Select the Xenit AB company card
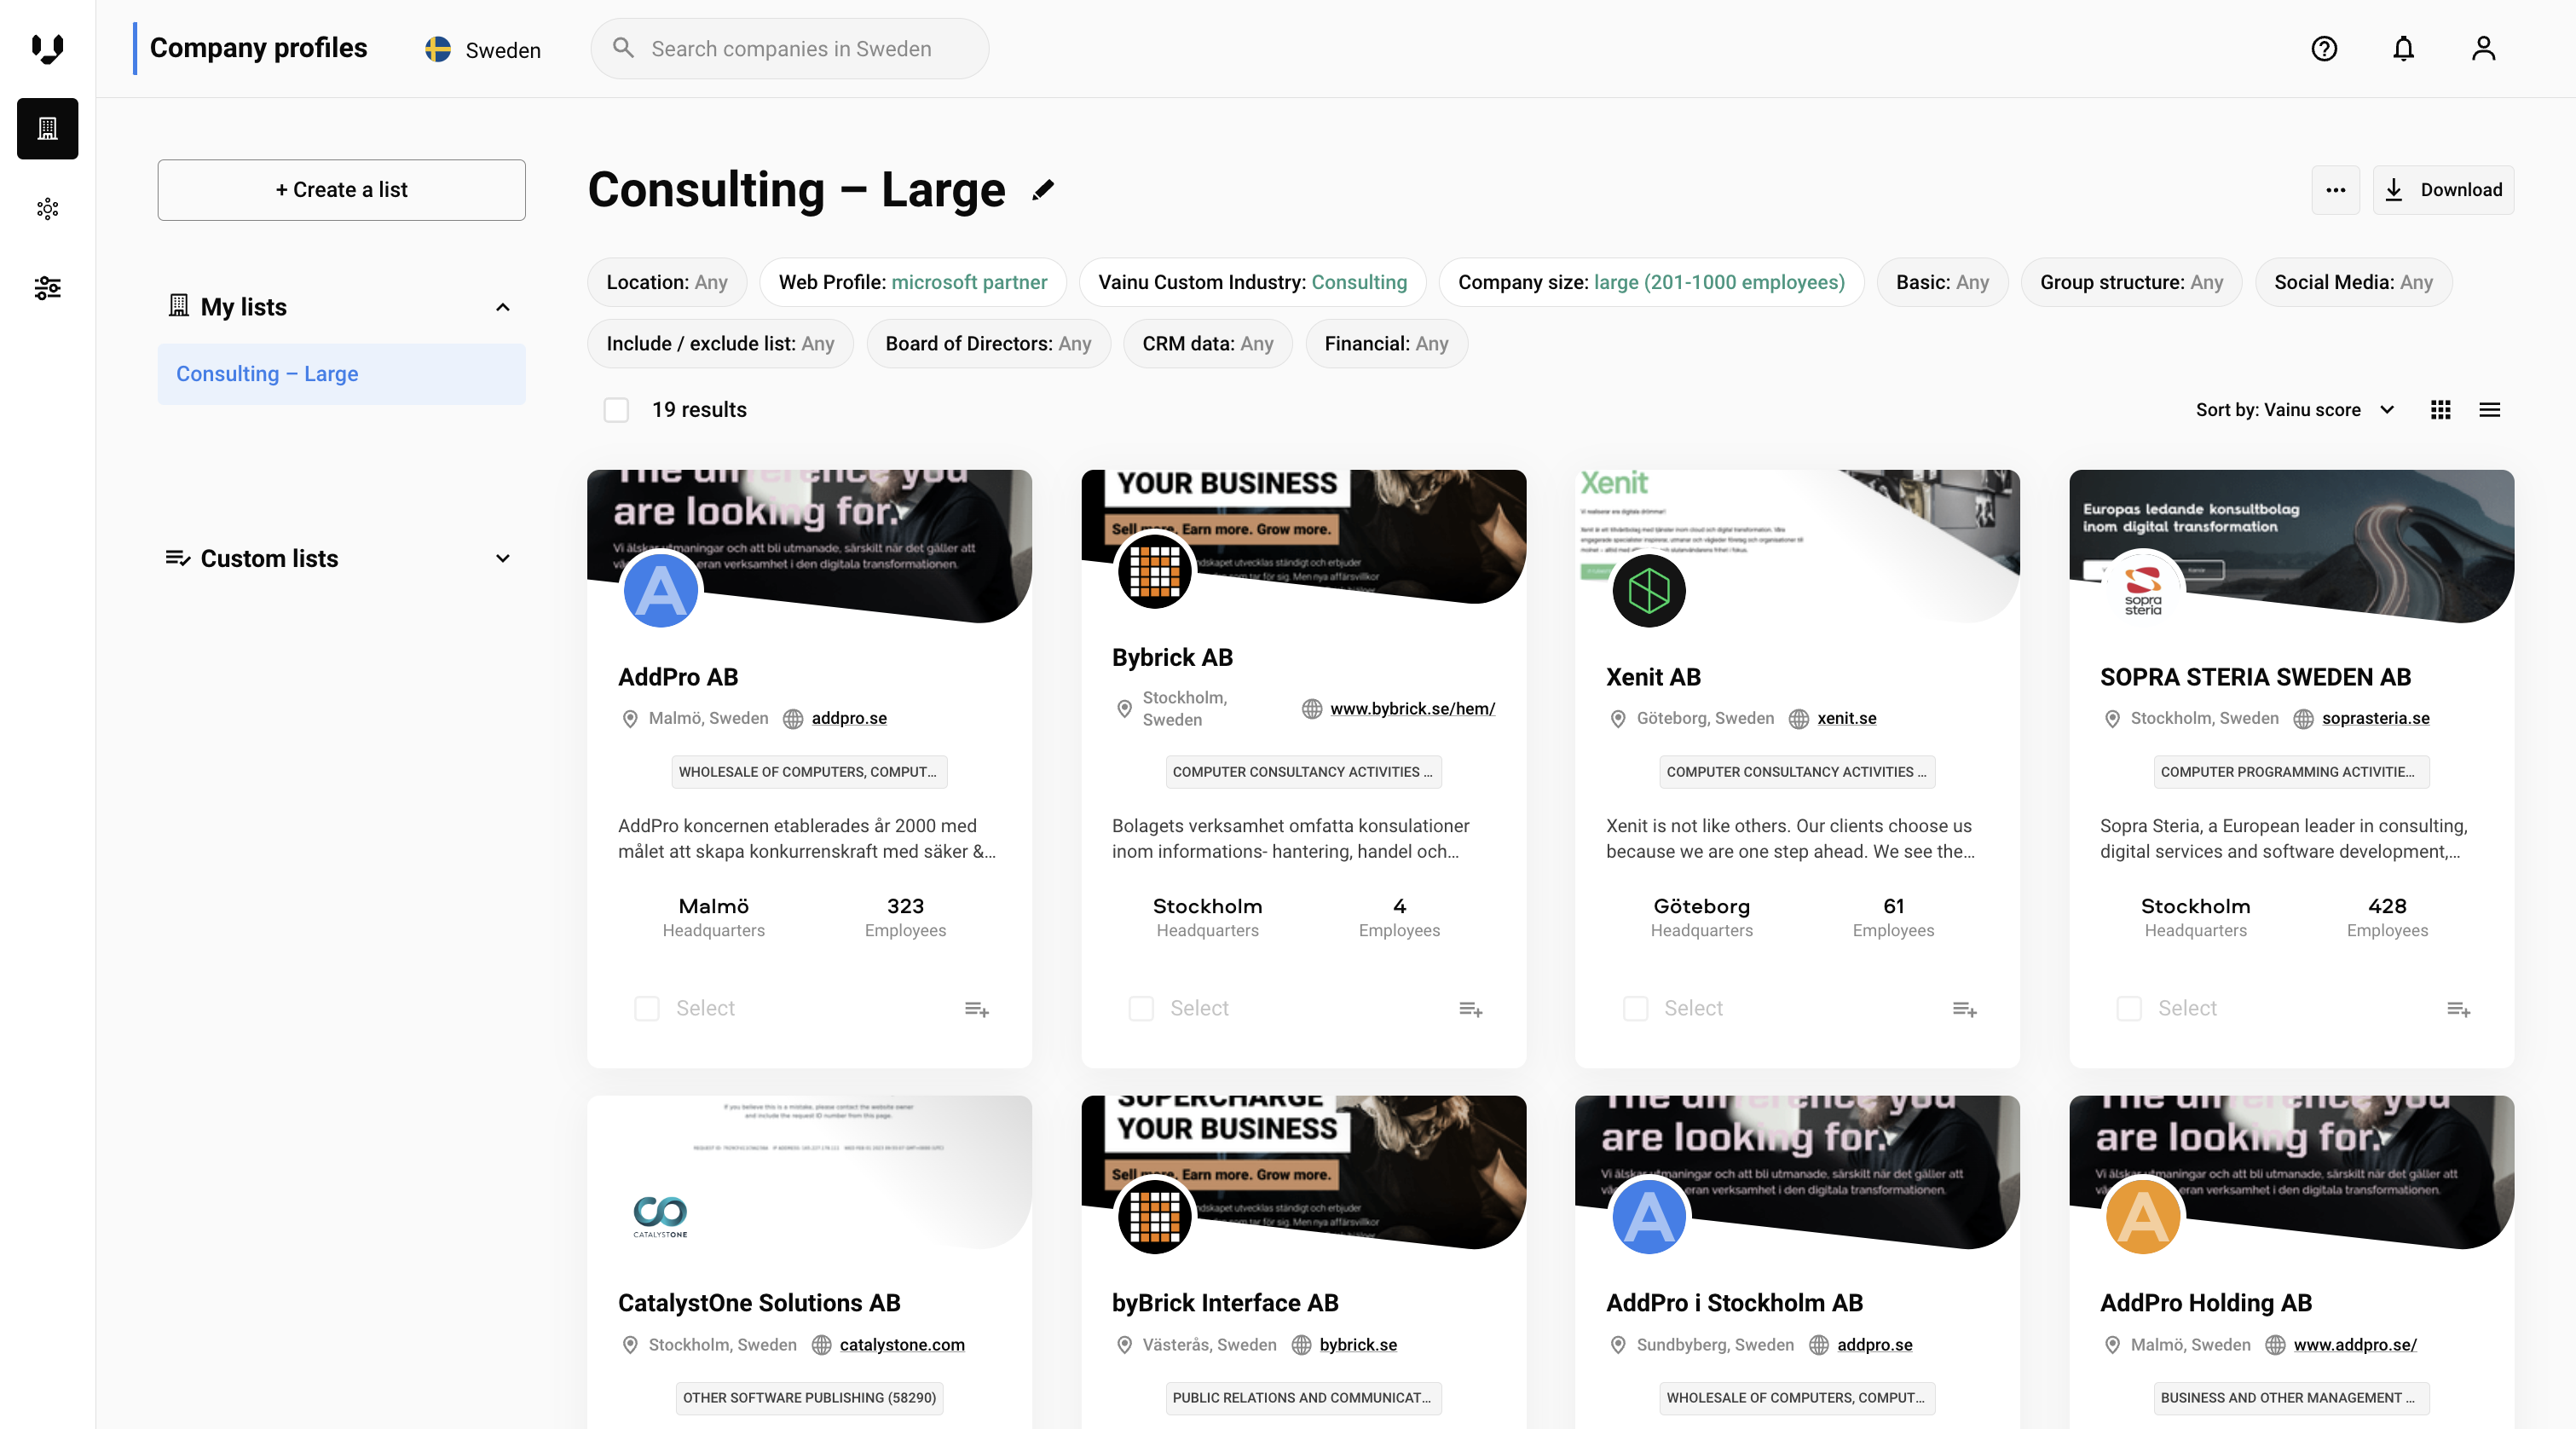 pyautogui.click(x=1635, y=1009)
